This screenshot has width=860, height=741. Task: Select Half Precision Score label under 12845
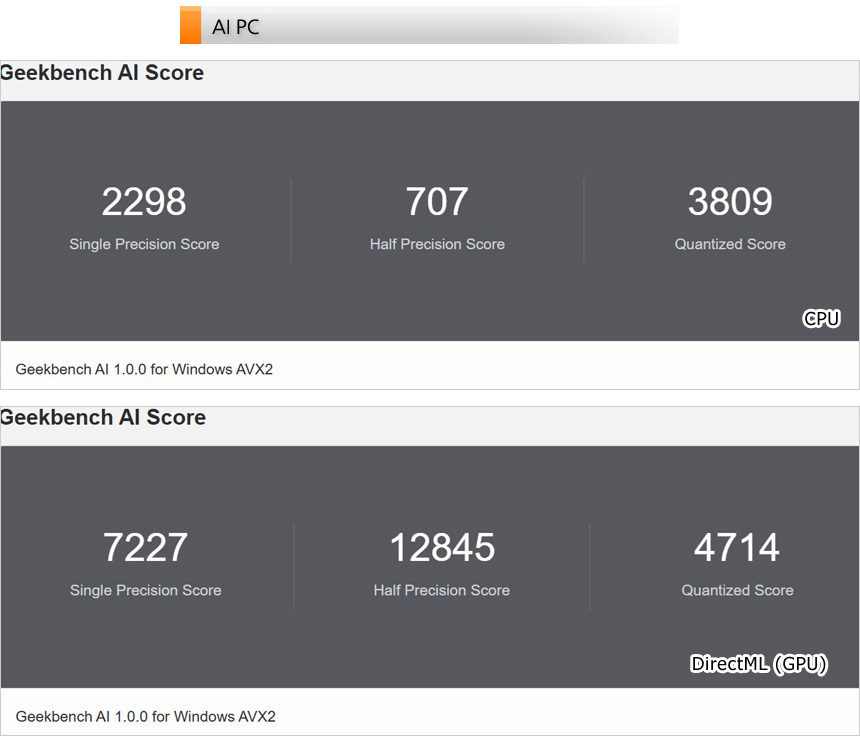pyautogui.click(x=442, y=590)
